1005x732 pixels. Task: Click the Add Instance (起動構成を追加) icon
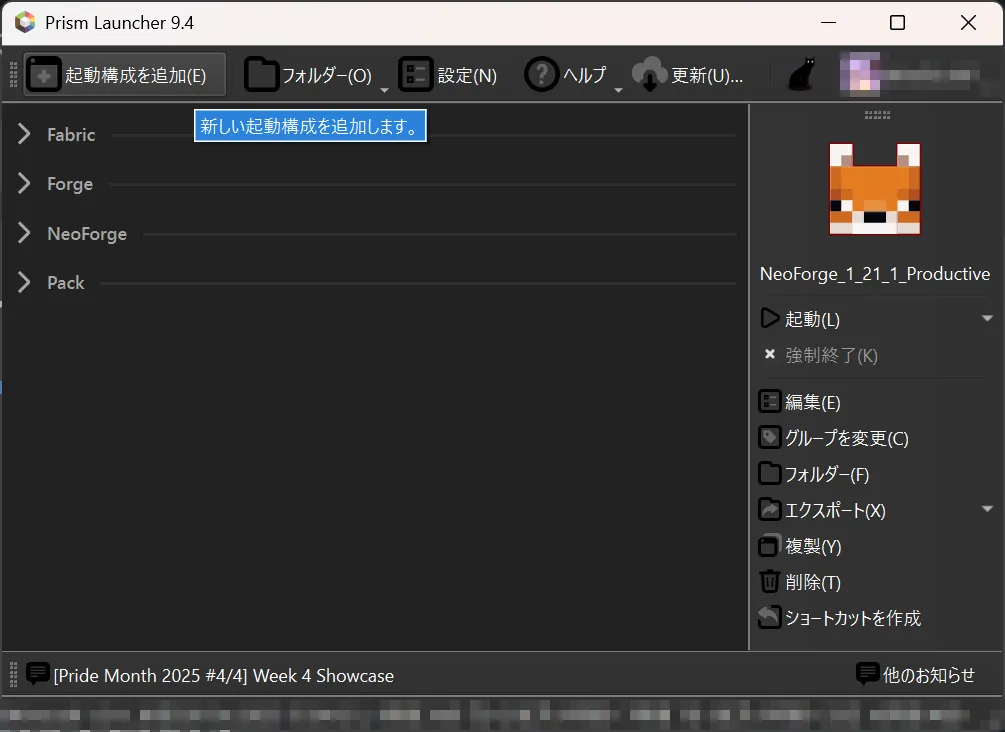44,76
